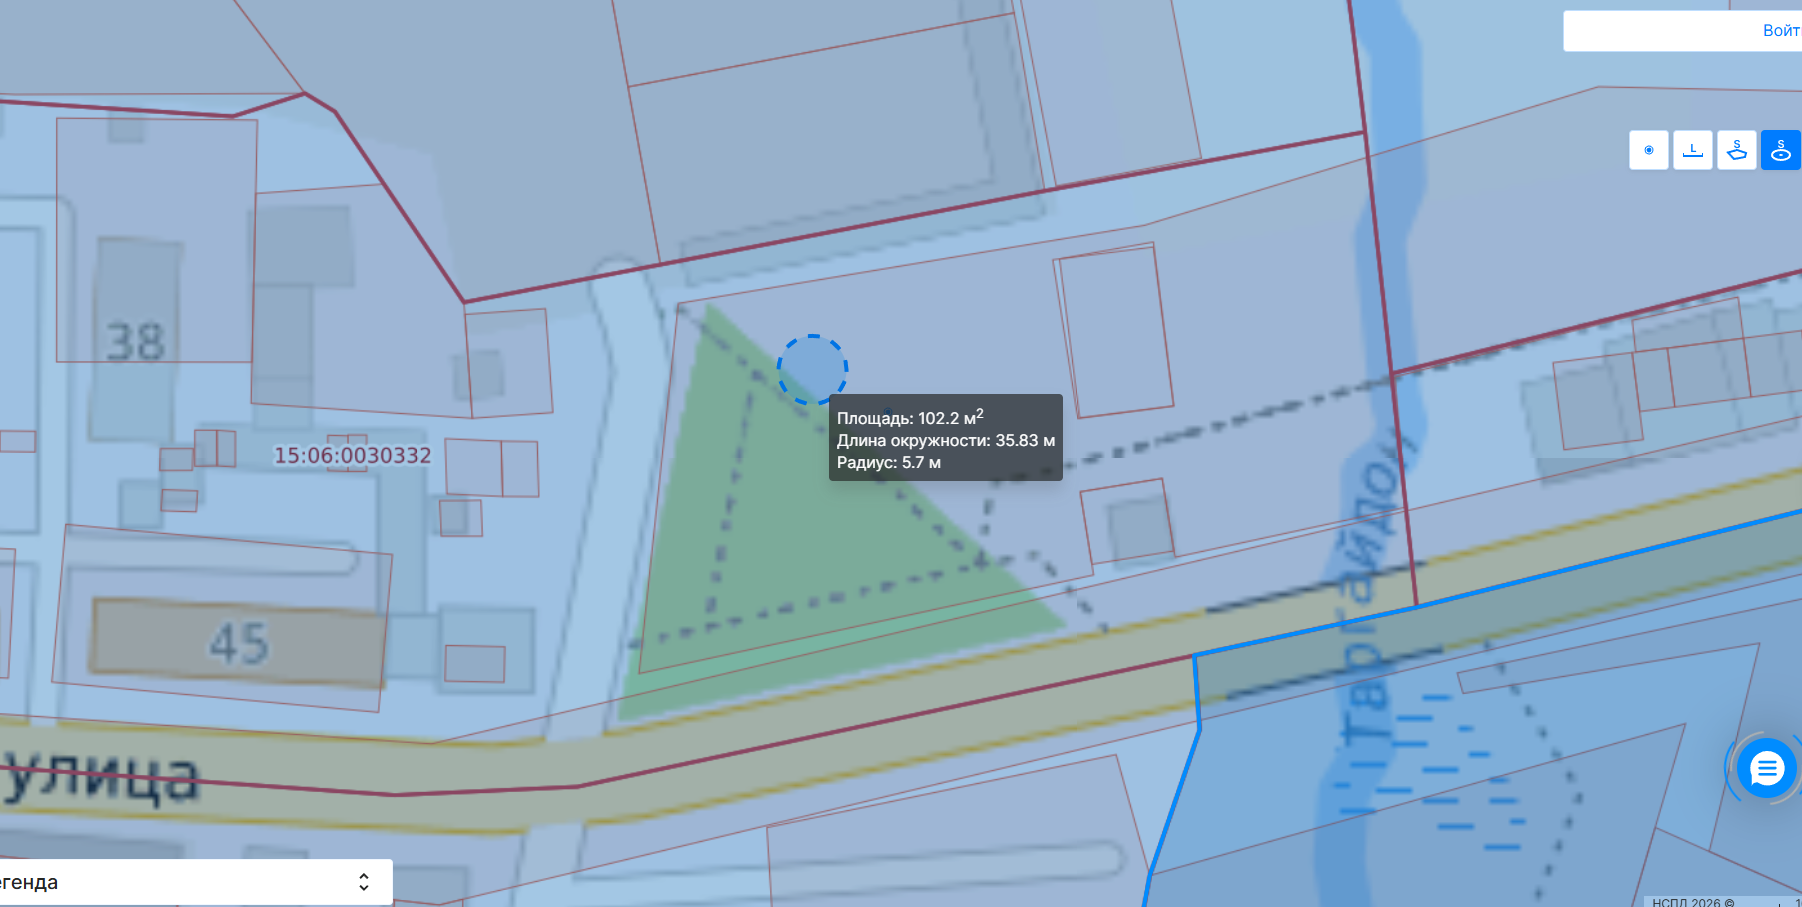Click the улица street label
1802x907 pixels.
pos(100,777)
